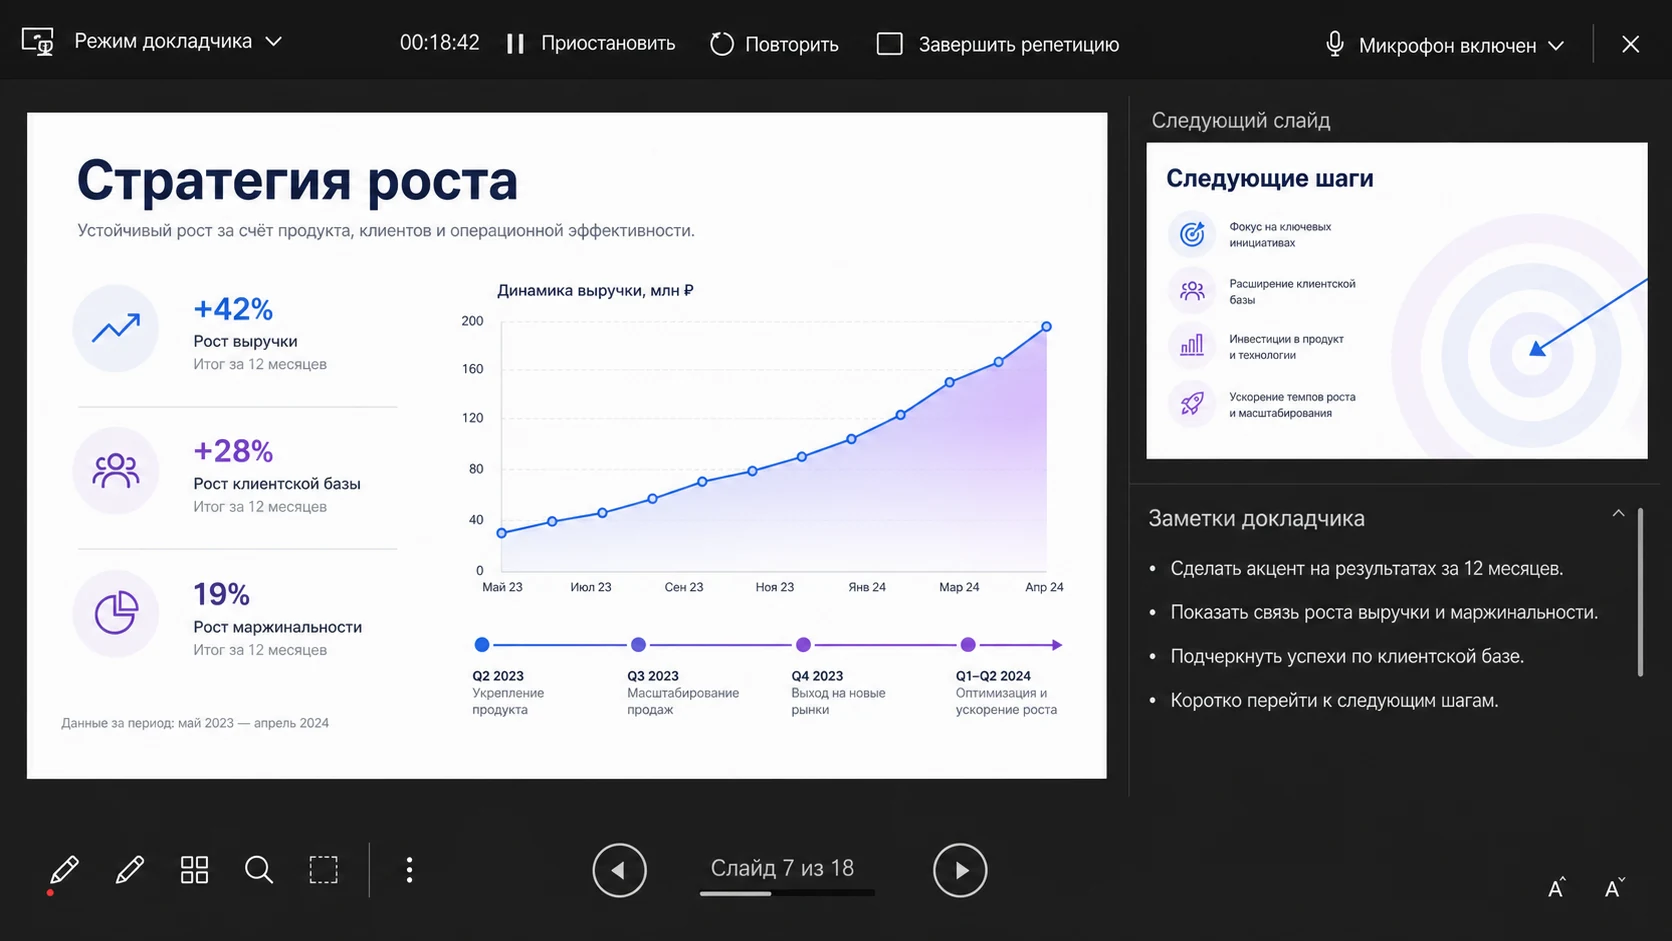Click 'Данные за период: май 2023 — апрель 2024'
The height and width of the screenshot is (941, 1672).
pos(195,723)
